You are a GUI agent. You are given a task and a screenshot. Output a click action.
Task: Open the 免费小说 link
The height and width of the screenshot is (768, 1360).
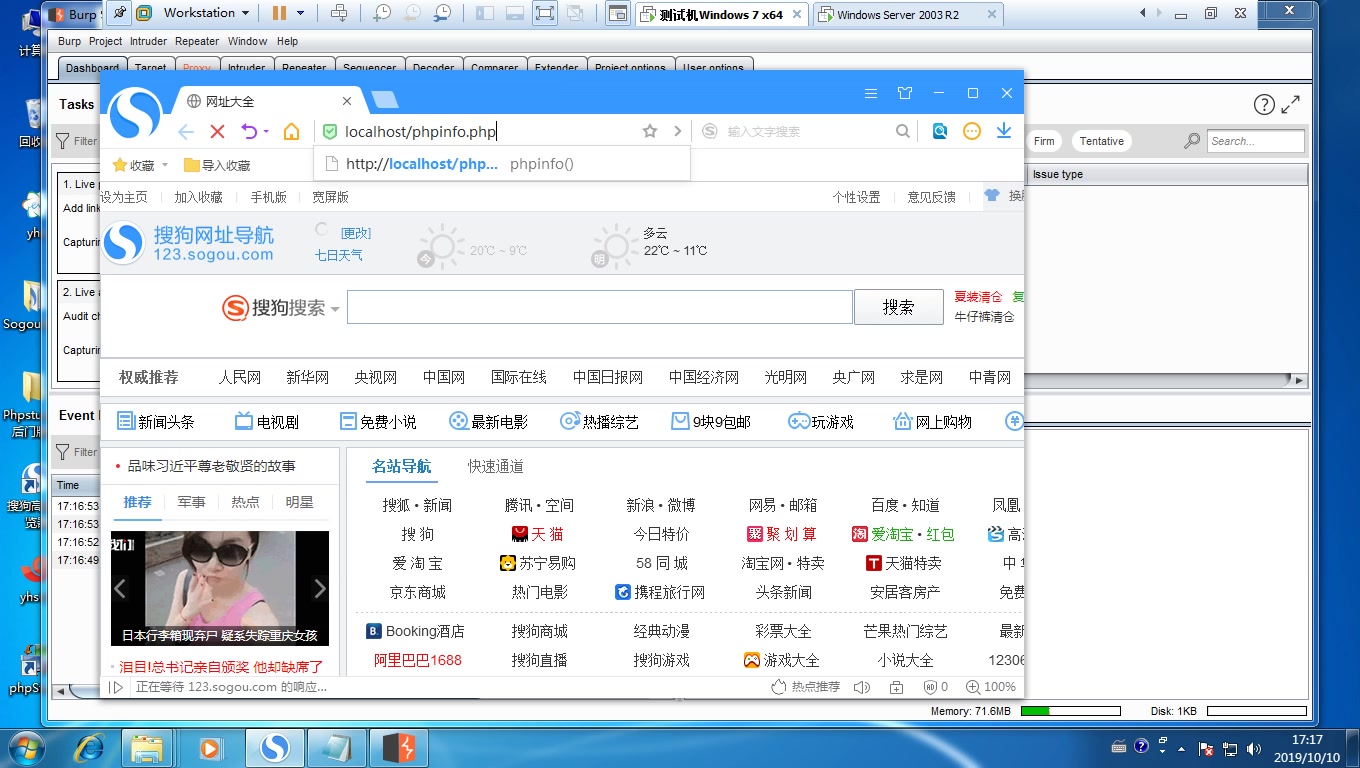click(378, 422)
